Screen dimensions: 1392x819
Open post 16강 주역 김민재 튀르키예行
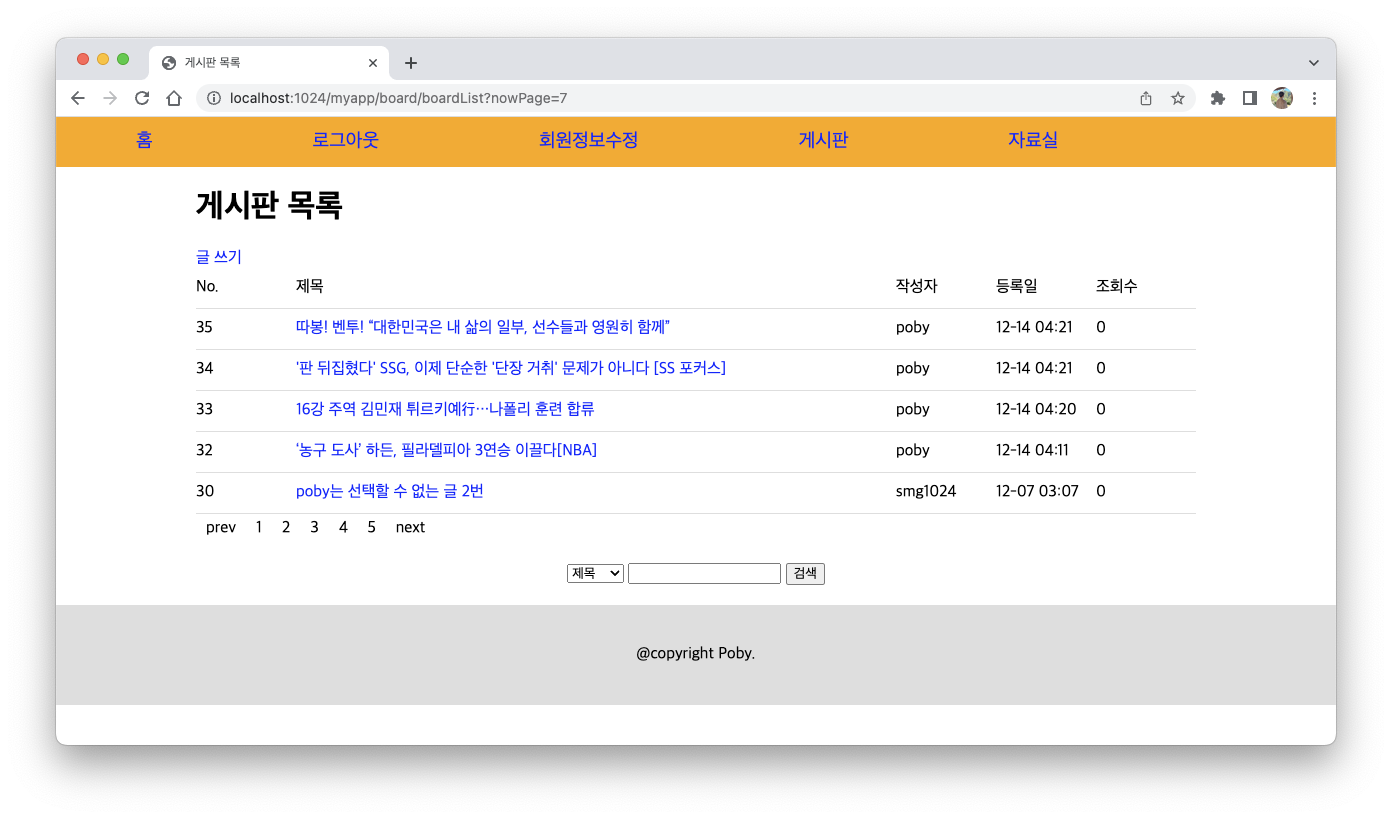[x=445, y=409]
